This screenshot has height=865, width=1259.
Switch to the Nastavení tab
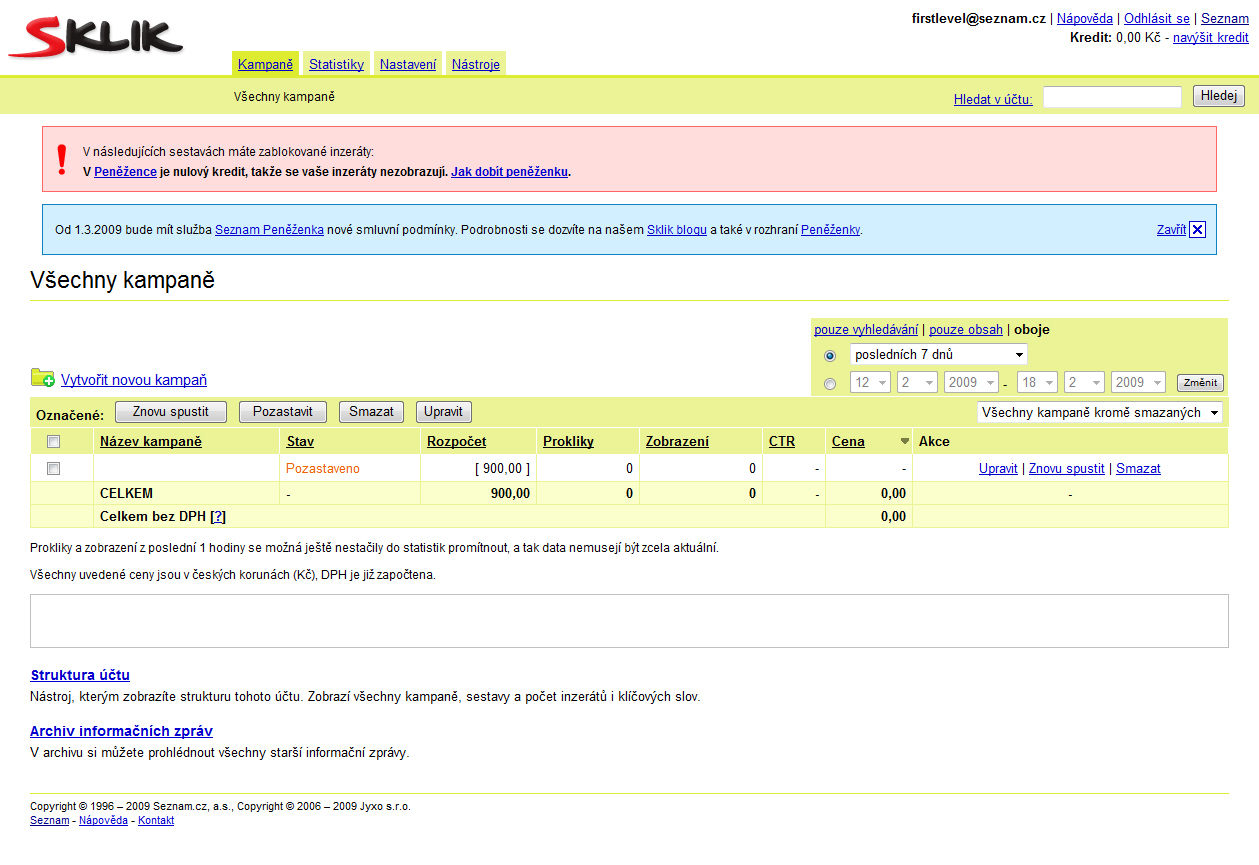coord(408,64)
